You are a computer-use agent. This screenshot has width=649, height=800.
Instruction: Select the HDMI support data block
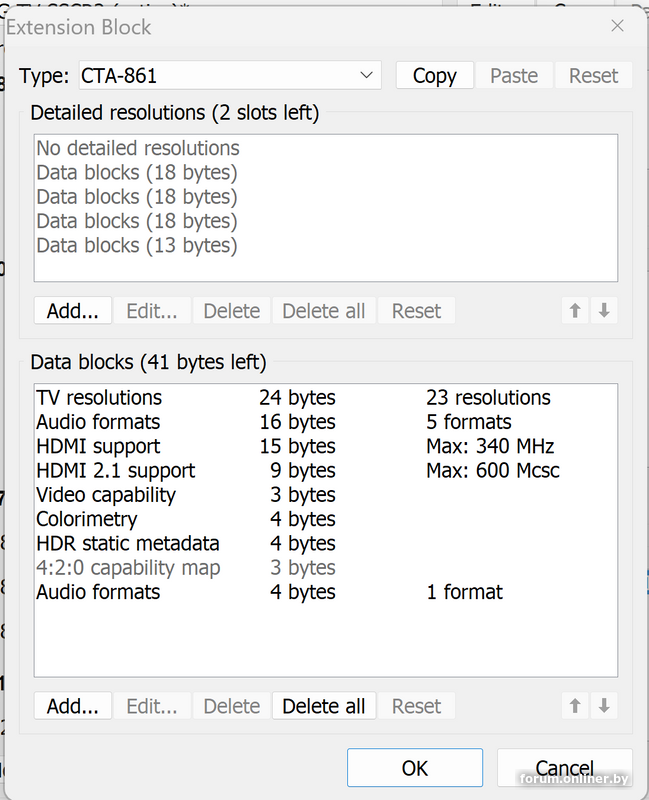[98, 446]
